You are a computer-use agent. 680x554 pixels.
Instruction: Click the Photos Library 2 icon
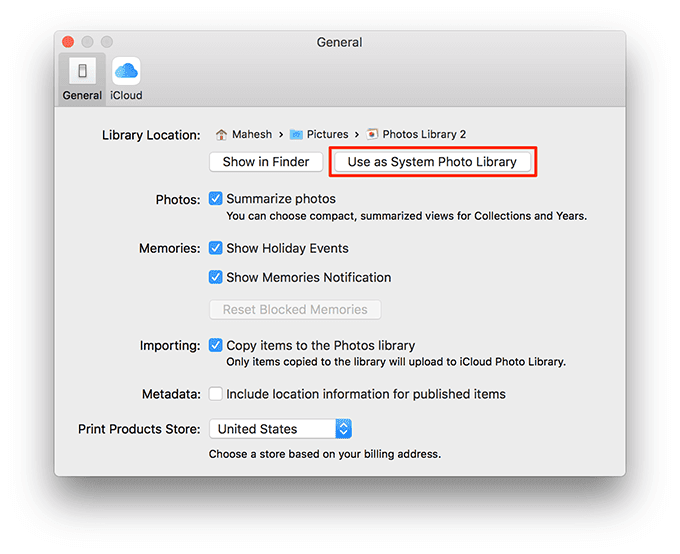coord(372,134)
